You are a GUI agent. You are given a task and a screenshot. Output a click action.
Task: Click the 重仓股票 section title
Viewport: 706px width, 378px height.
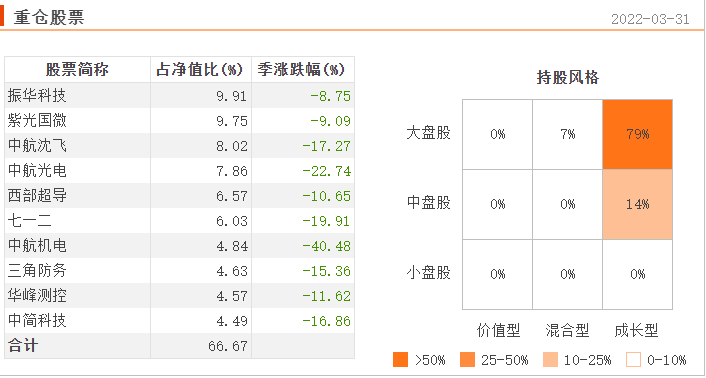click(49, 17)
